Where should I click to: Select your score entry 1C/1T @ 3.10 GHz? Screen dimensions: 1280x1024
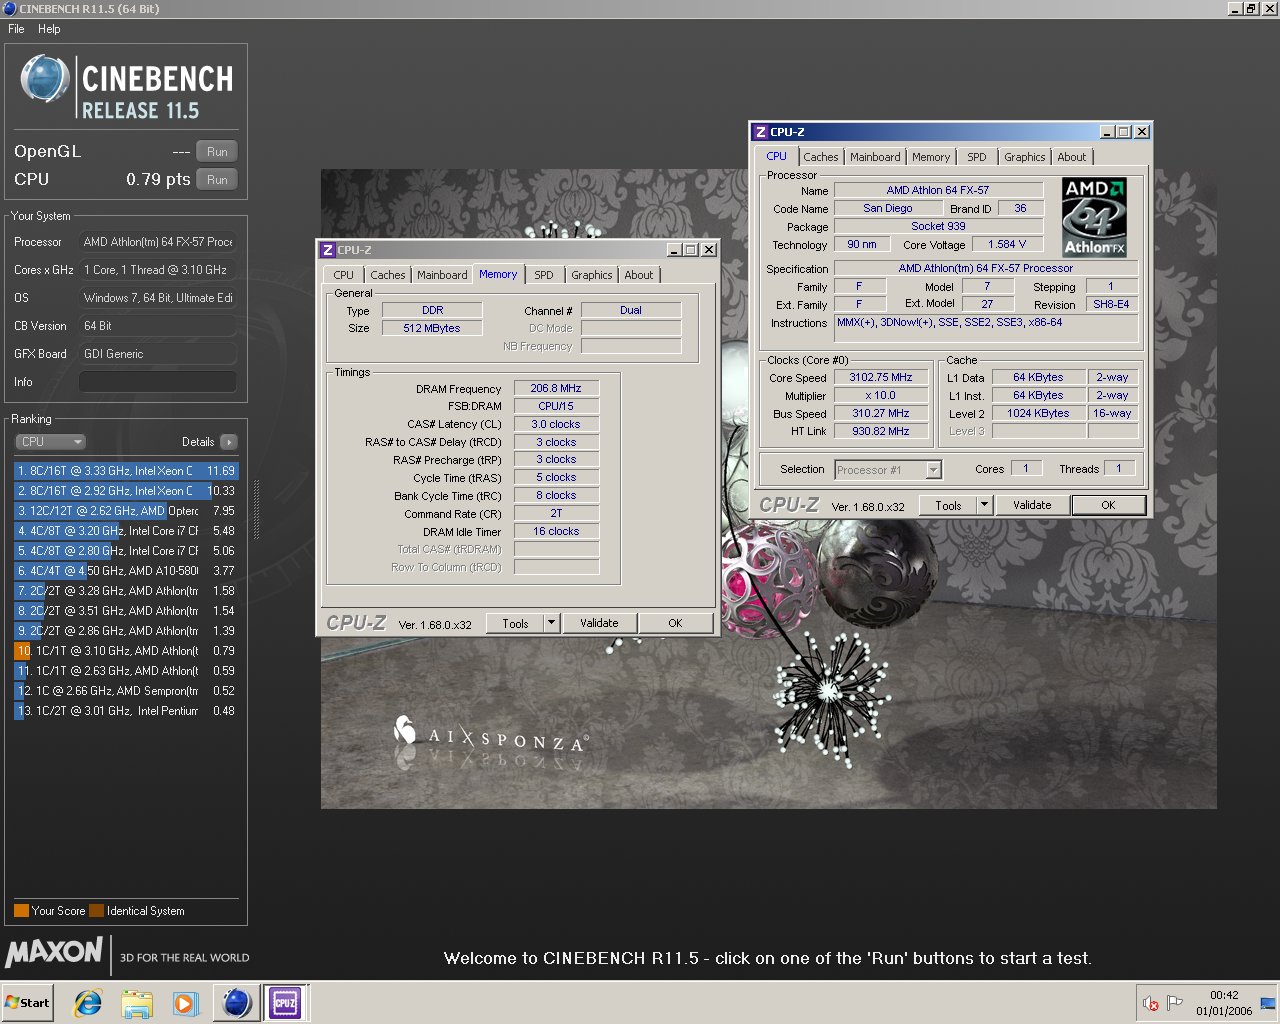pyautogui.click(x=126, y=651)
